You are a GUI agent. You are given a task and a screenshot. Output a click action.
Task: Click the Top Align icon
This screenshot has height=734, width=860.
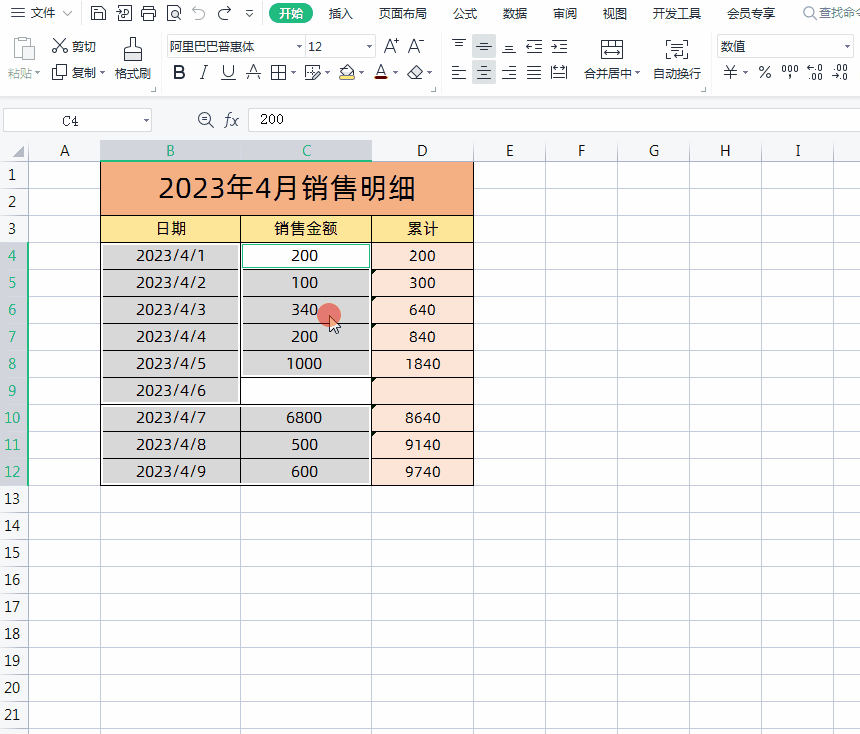click(459, 46)
